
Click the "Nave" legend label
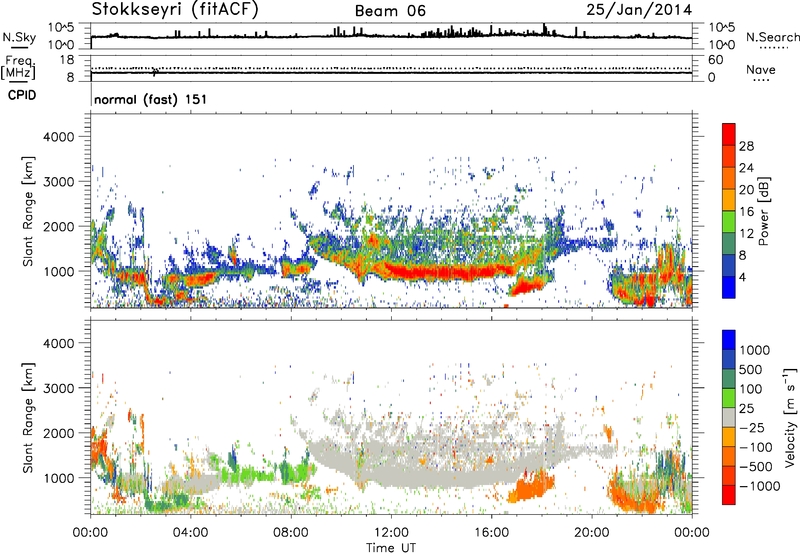[x=761, y=70]
